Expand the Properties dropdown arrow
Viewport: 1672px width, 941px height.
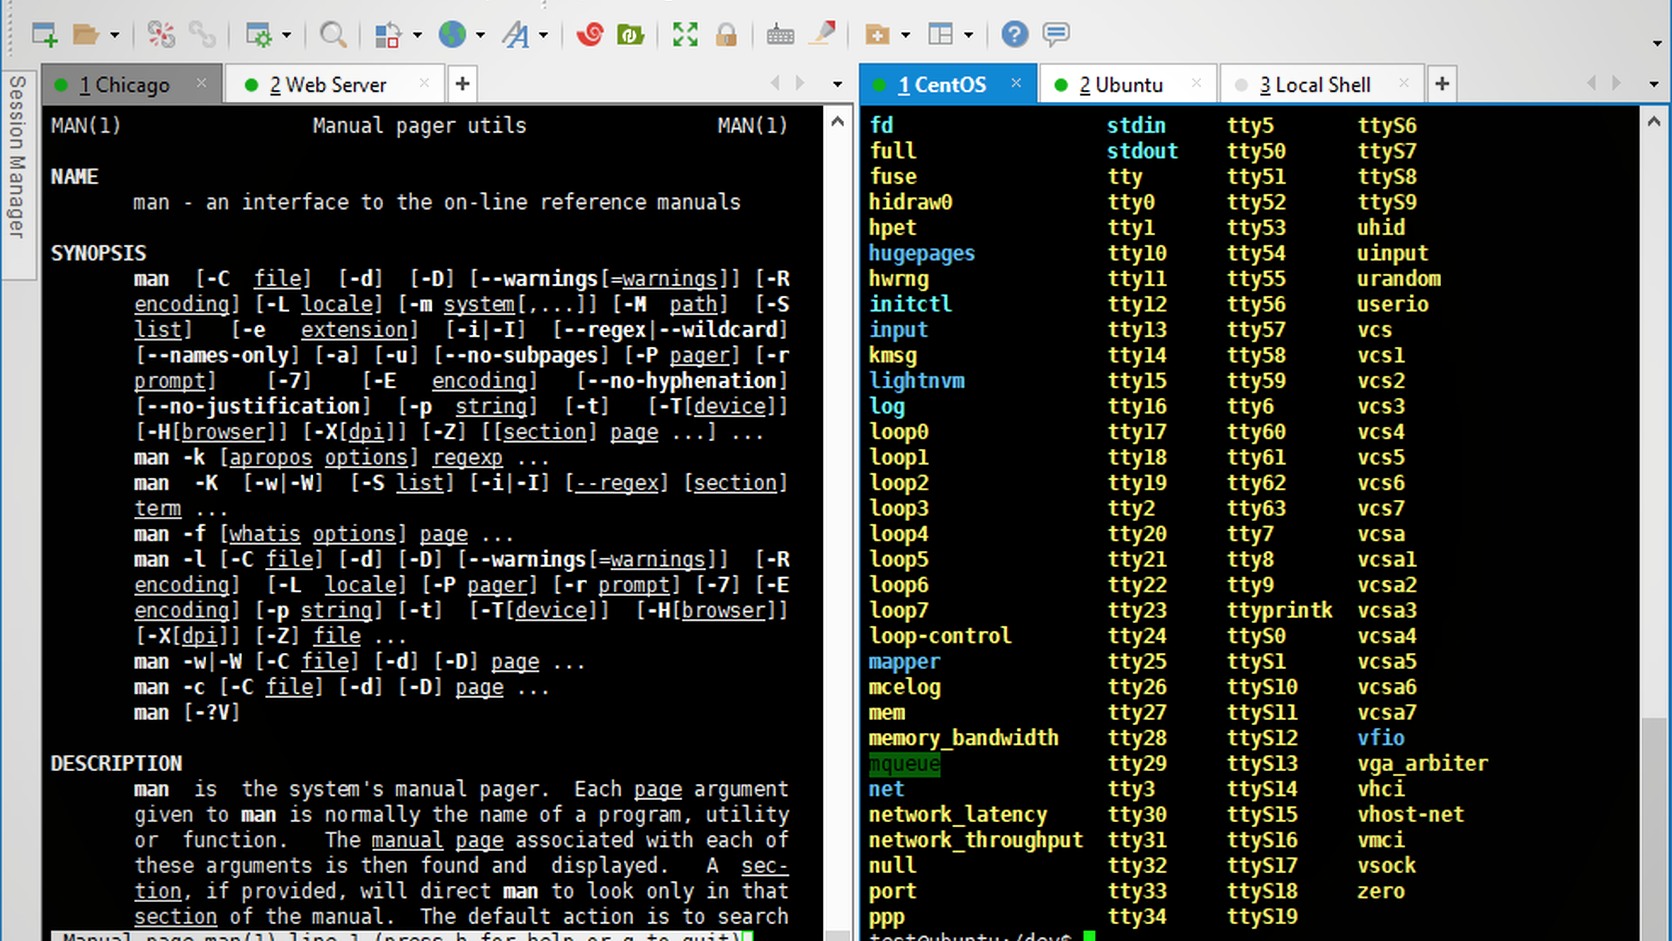[x=287, y=35]
